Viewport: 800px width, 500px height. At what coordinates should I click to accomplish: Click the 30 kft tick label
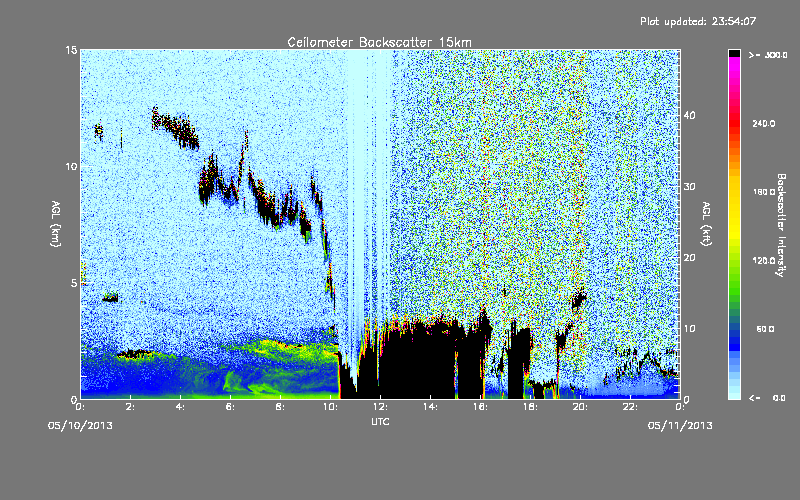tap(689, 186)
